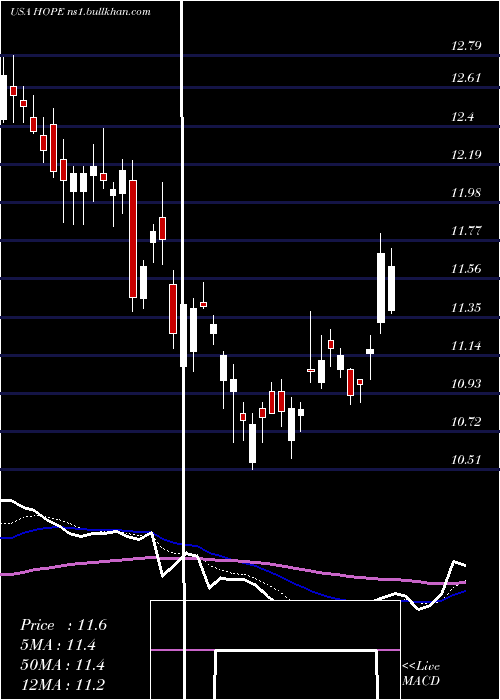Click the 11.77 price axis label
Screen dimensions: 500x700
pos(467,231)
